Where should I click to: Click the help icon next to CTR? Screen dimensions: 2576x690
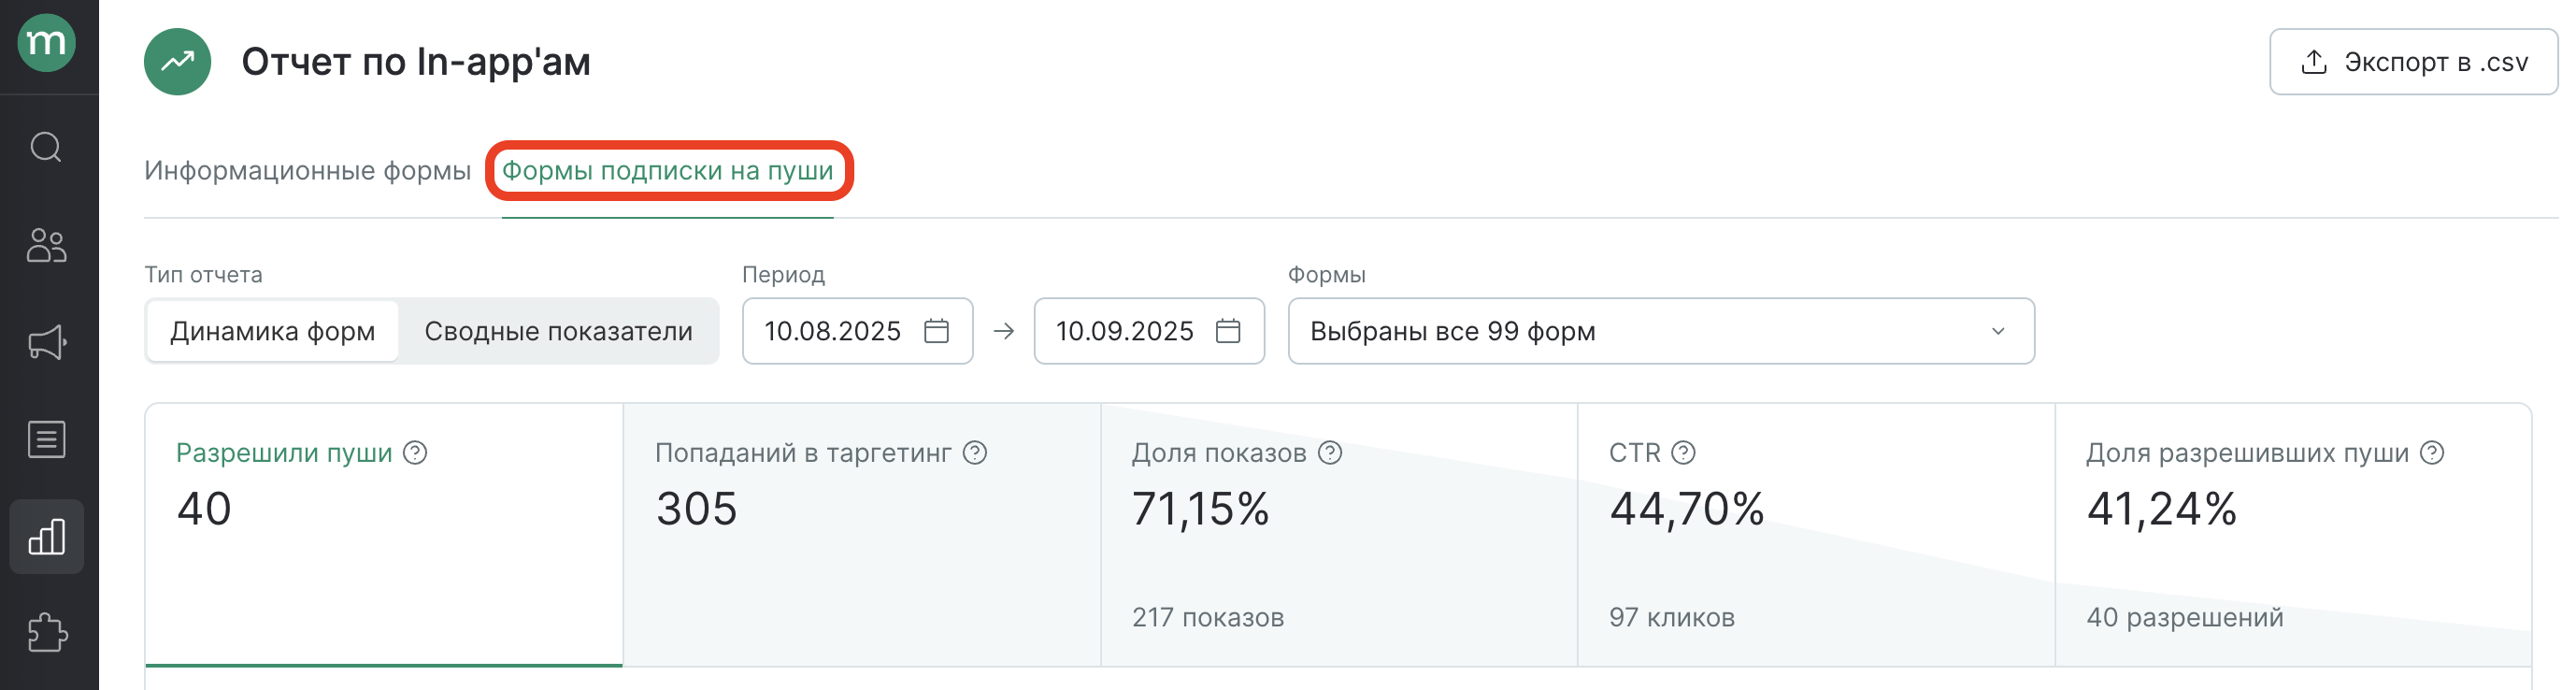[x=1683, y=453]
